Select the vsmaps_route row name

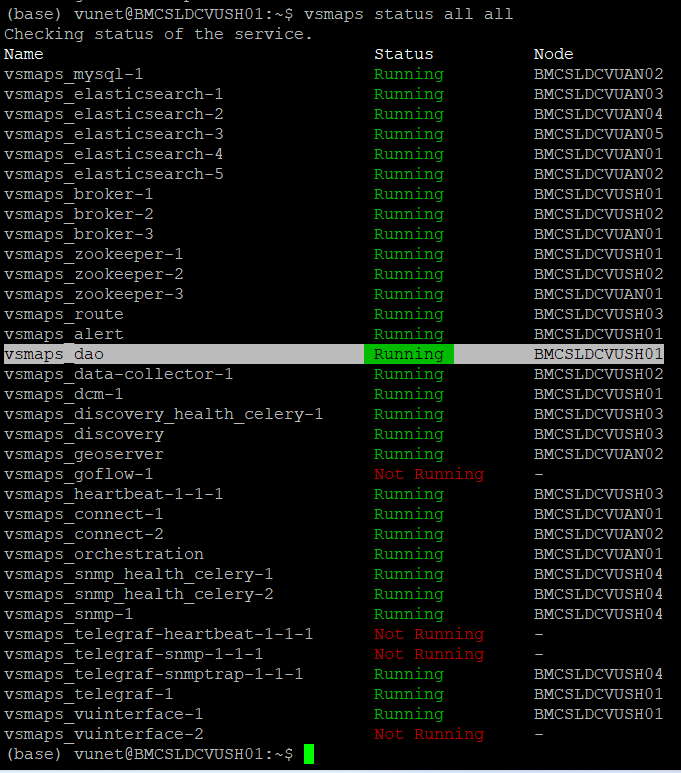(64, 314)
